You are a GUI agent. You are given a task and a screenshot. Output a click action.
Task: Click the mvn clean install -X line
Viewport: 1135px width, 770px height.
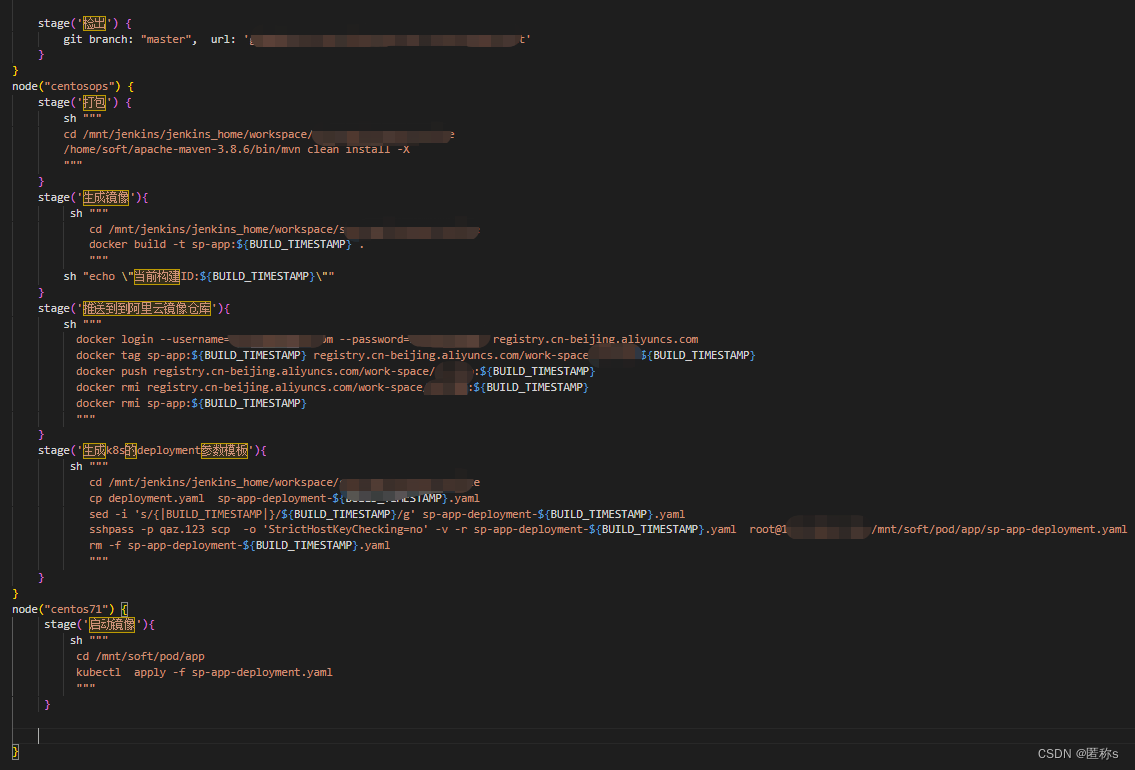point(236,149)
